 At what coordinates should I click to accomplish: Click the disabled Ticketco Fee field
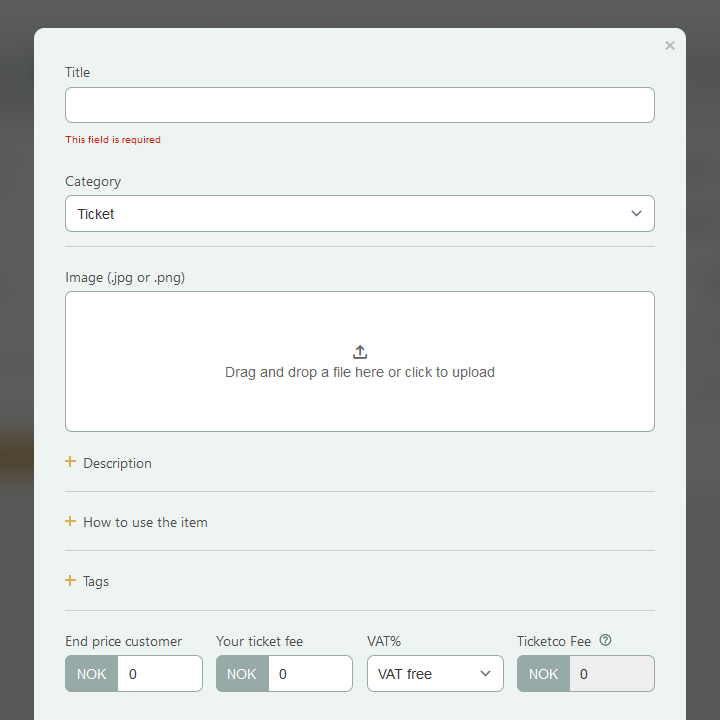[612, 674]
